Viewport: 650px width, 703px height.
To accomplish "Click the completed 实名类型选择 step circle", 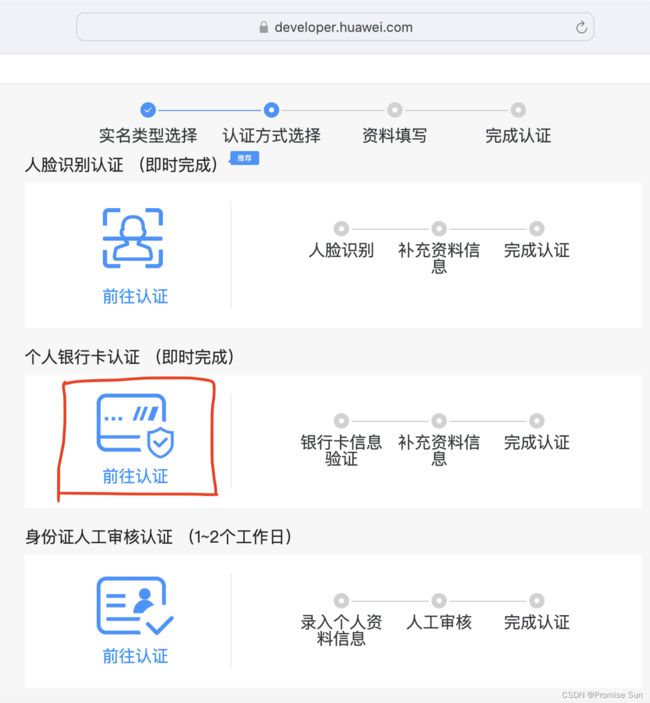I will (148, 110).
